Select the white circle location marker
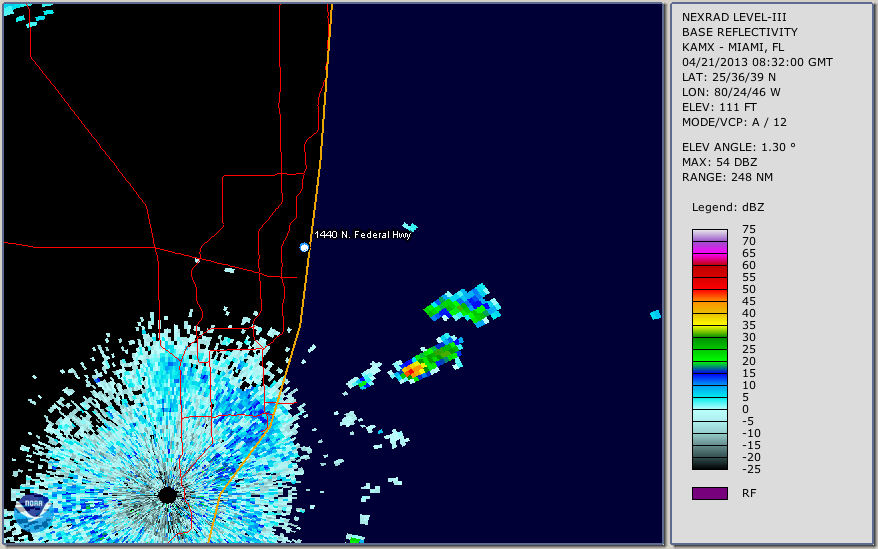 (x=304, y=247)
